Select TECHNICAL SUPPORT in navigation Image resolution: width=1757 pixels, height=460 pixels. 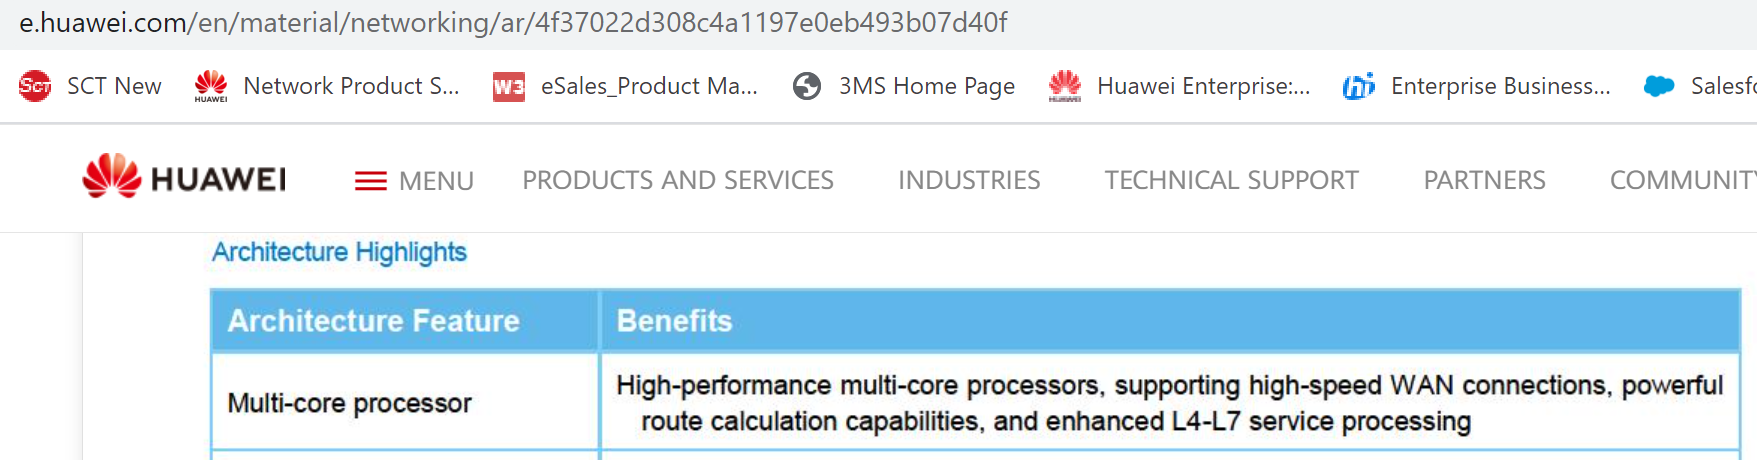point(1232,180)
